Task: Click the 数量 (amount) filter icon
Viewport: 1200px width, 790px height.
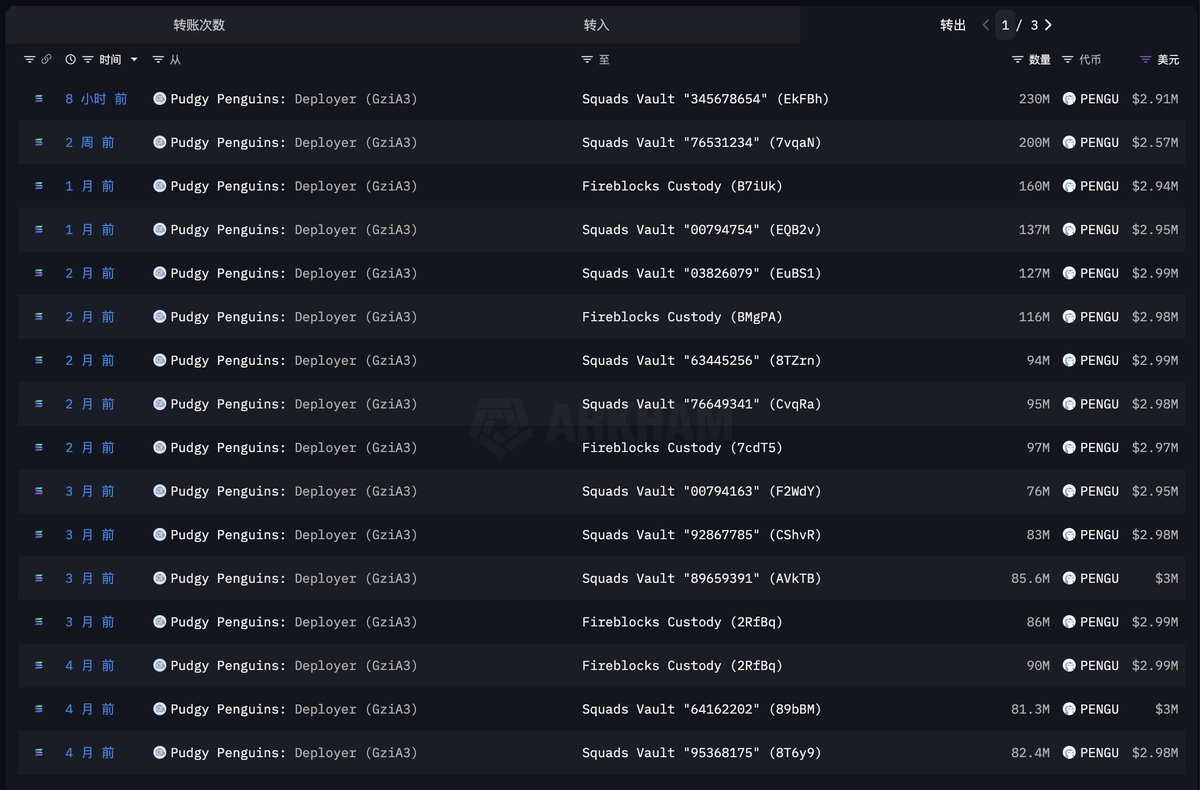Action: pos(1017,60)
